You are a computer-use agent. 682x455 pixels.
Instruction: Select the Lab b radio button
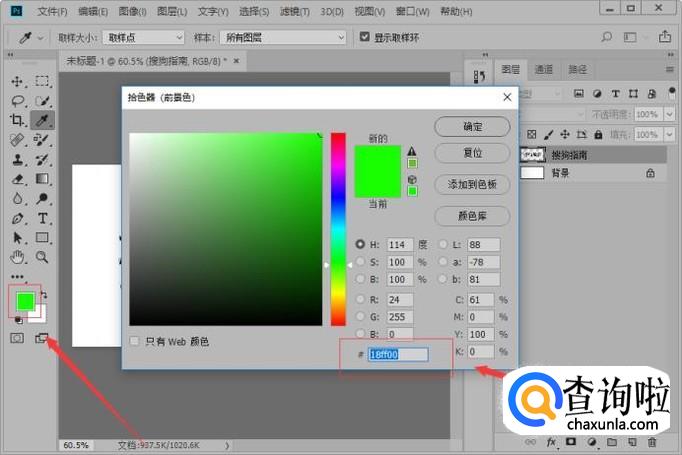pyautogui.click(x=443, y=279)
